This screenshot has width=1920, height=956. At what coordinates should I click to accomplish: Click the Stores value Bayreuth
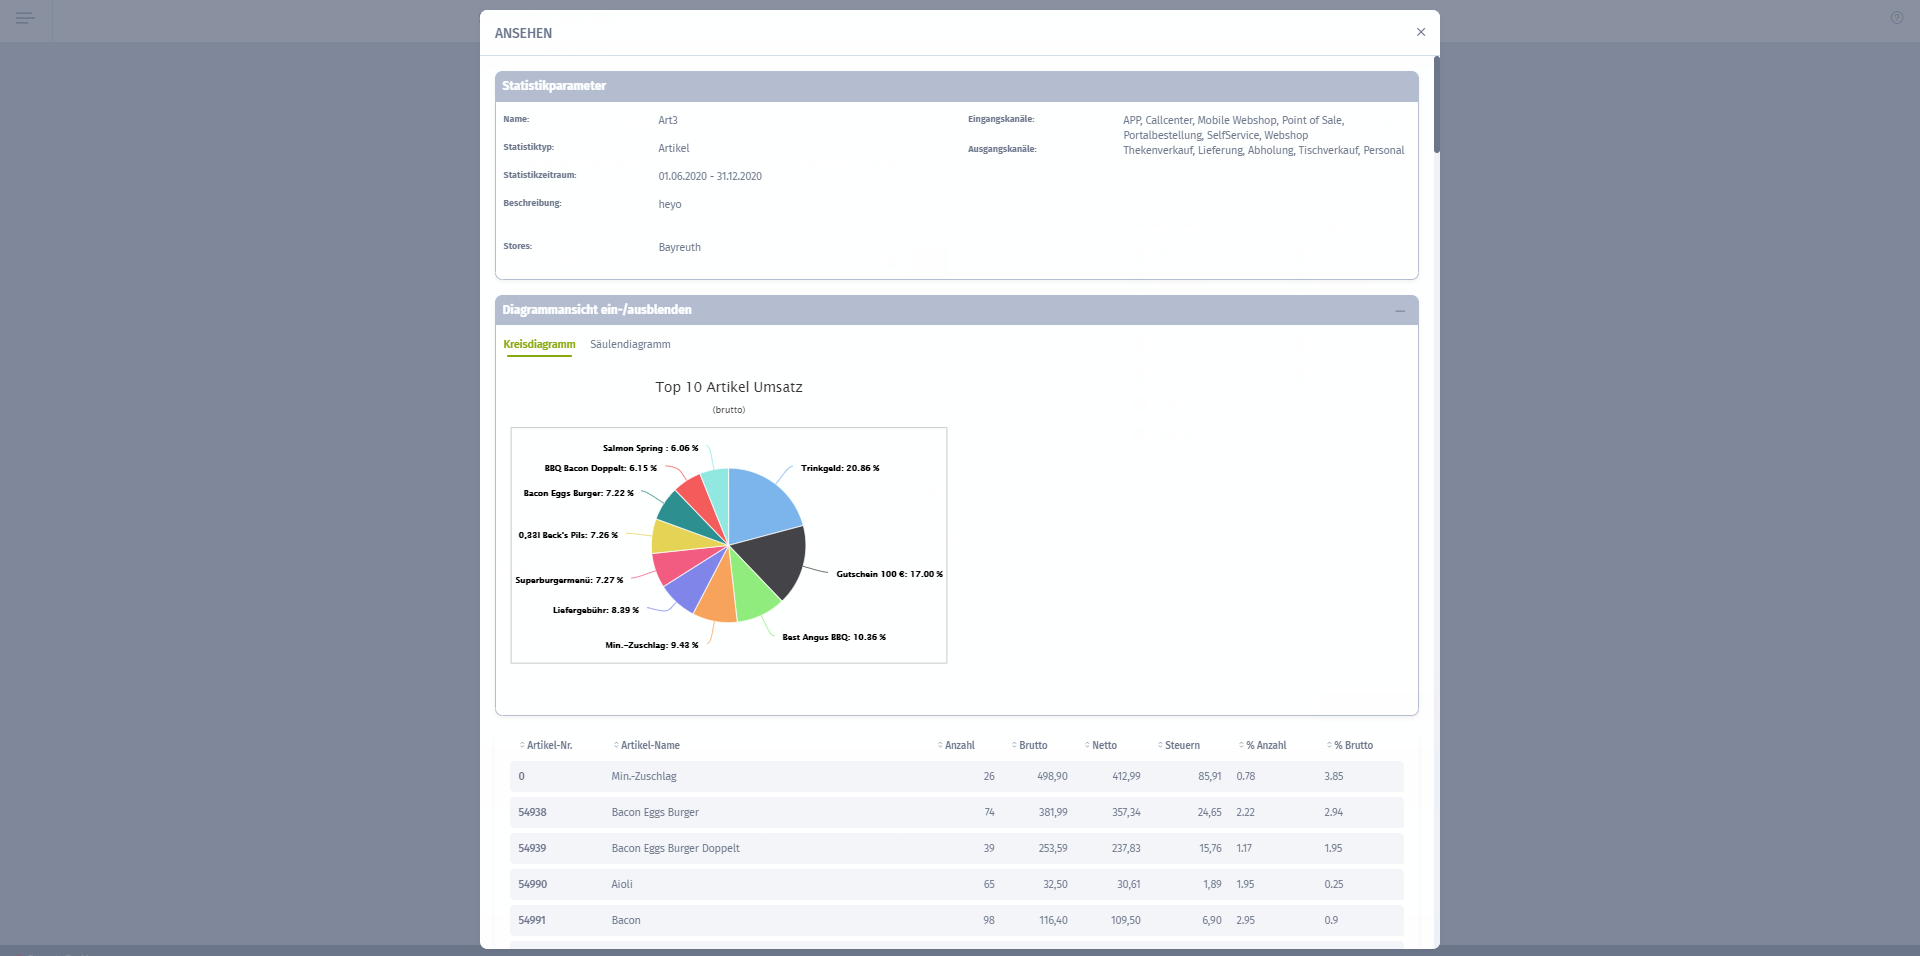pyautogui.click(x=679, y=247)
